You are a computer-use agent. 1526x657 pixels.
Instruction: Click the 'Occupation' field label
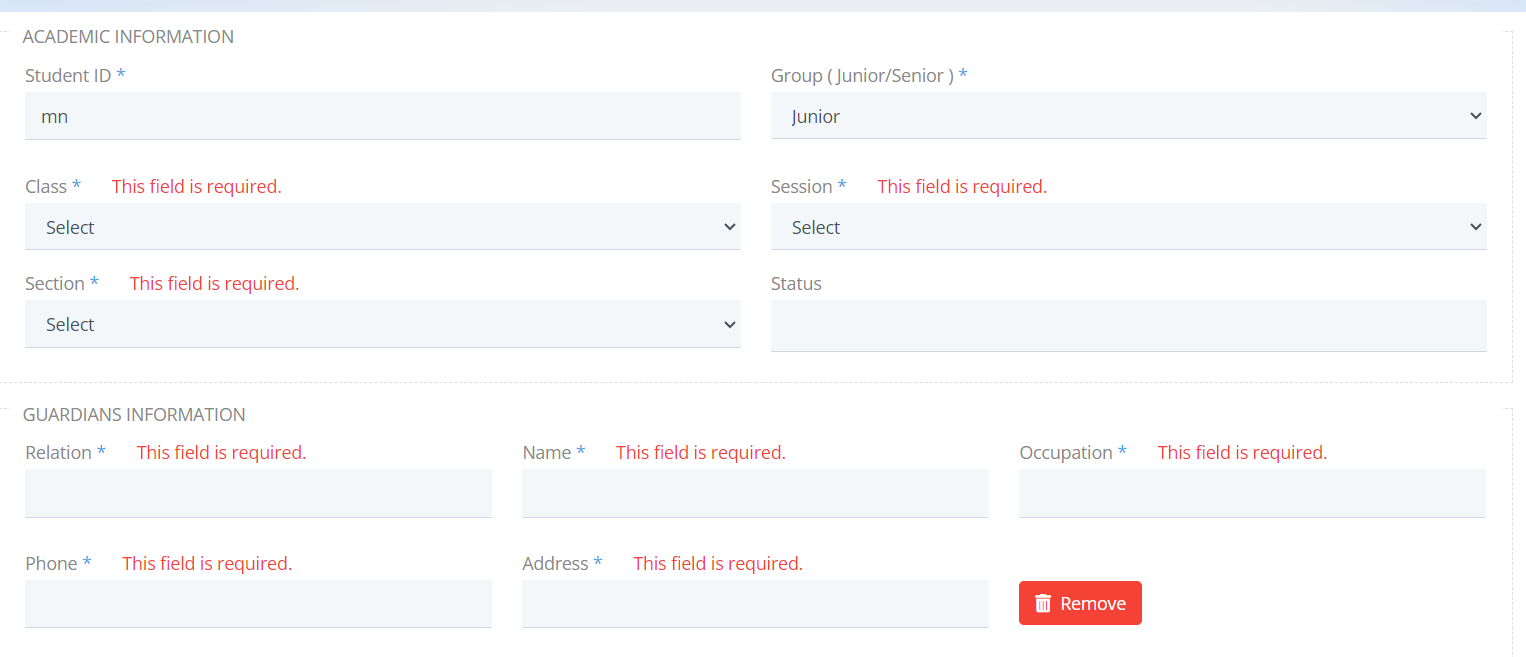click(1065, 452)
